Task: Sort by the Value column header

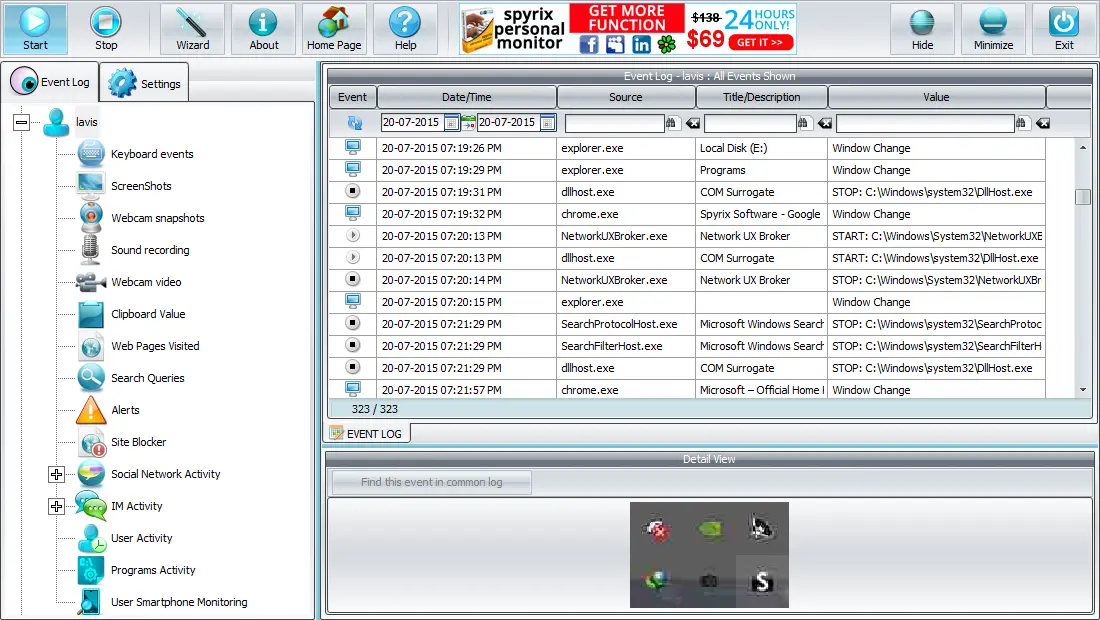Action: click(x=937, y=97)
